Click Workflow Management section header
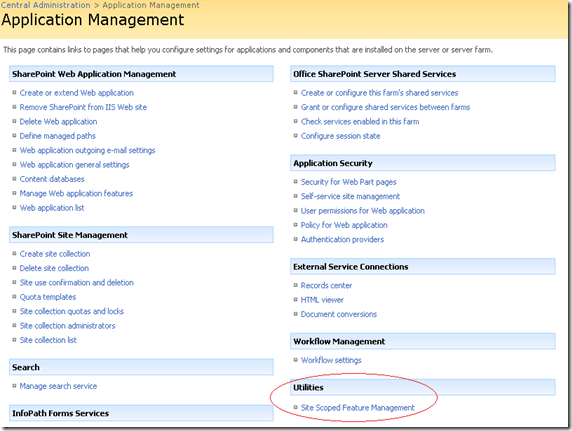This screenshot has width=572, height=431. pos(423,341)
